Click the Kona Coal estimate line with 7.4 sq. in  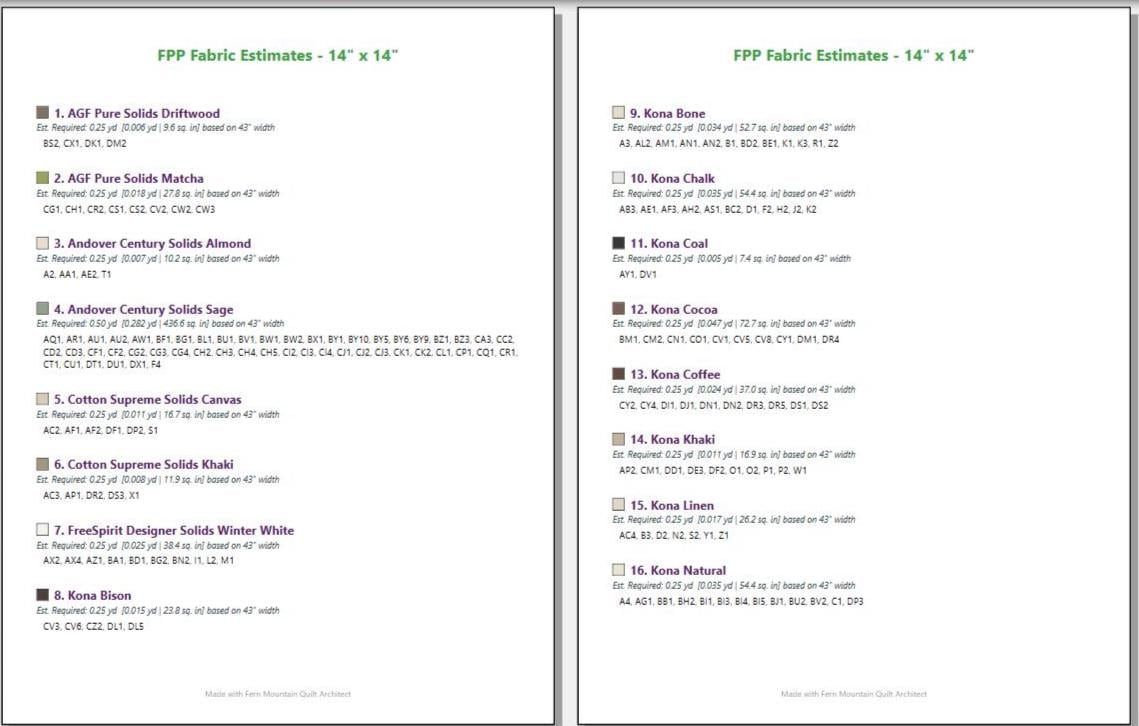731,258
